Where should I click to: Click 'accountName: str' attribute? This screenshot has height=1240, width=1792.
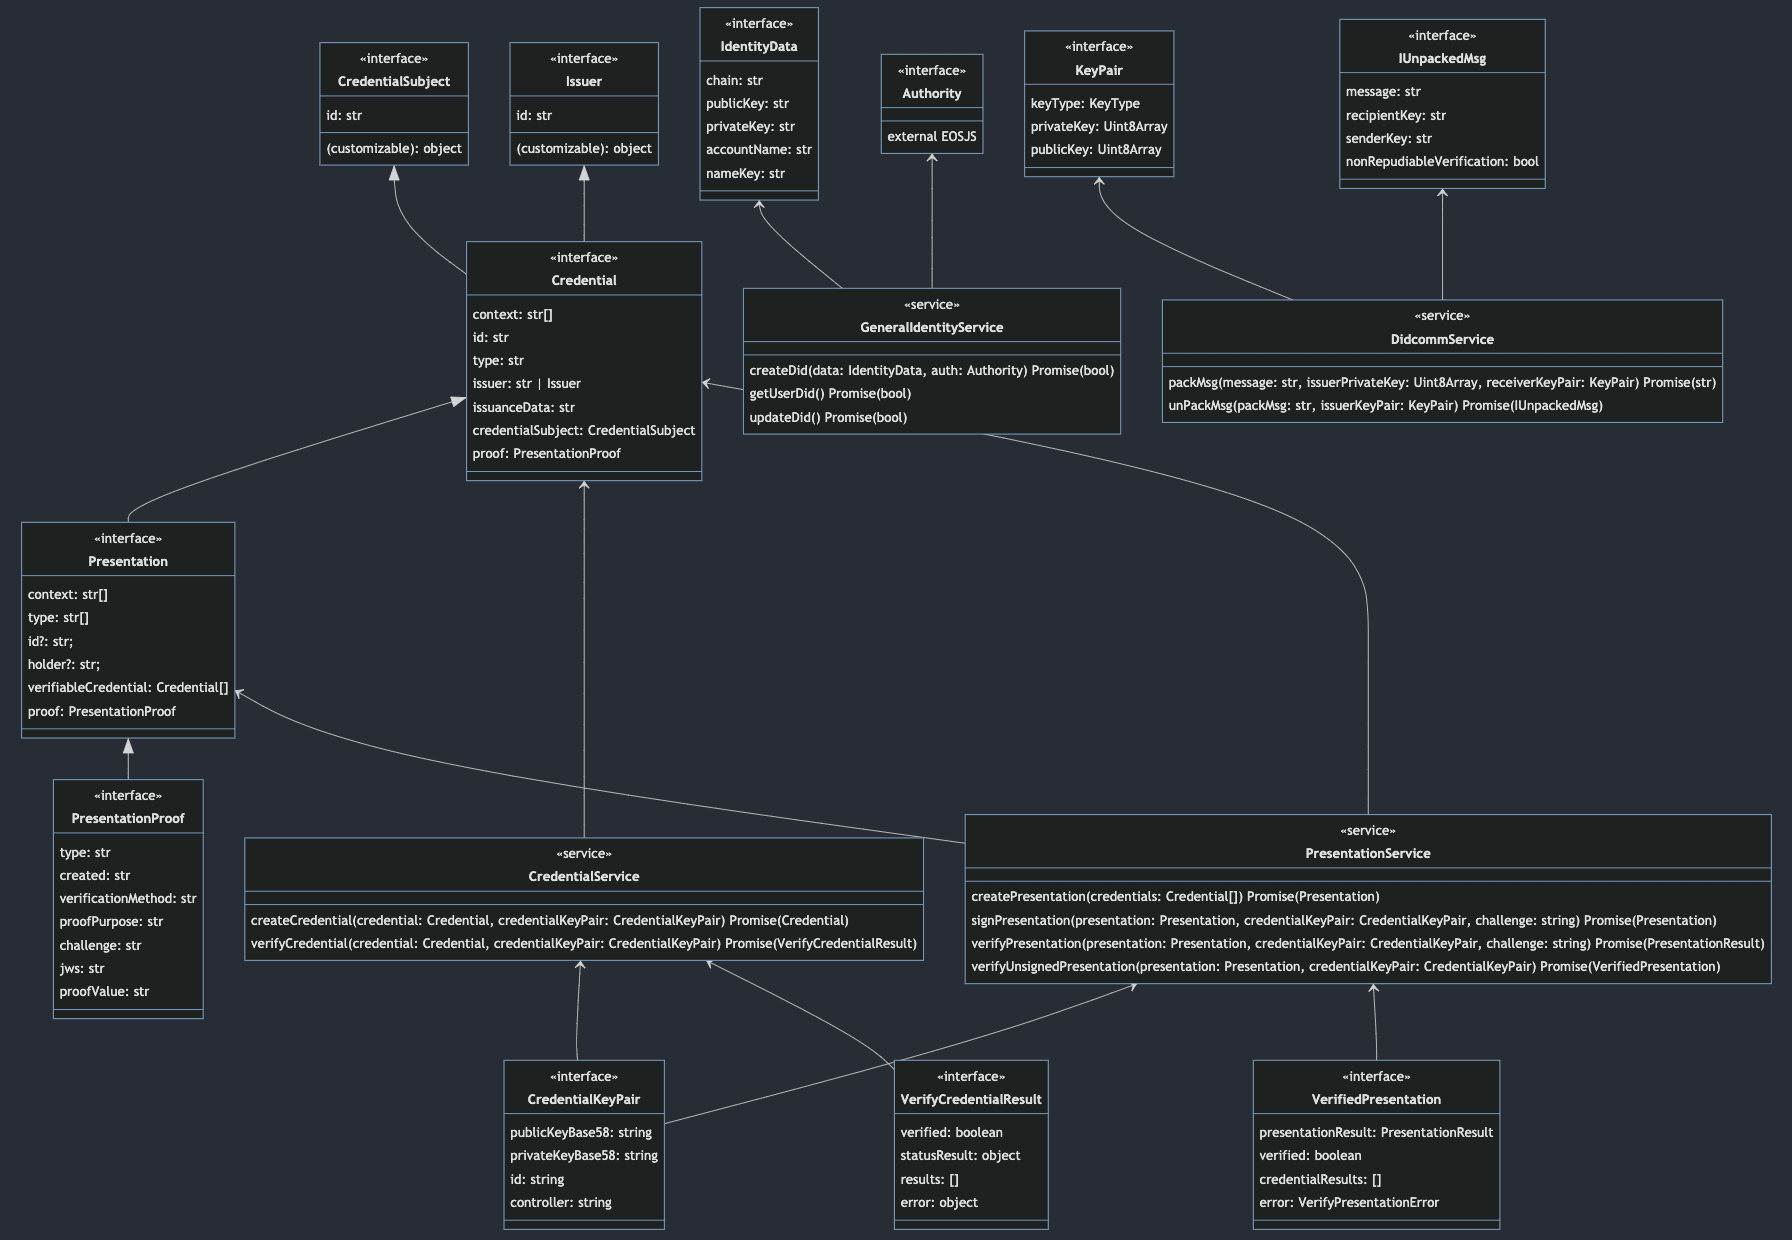(x=759, y=150)
